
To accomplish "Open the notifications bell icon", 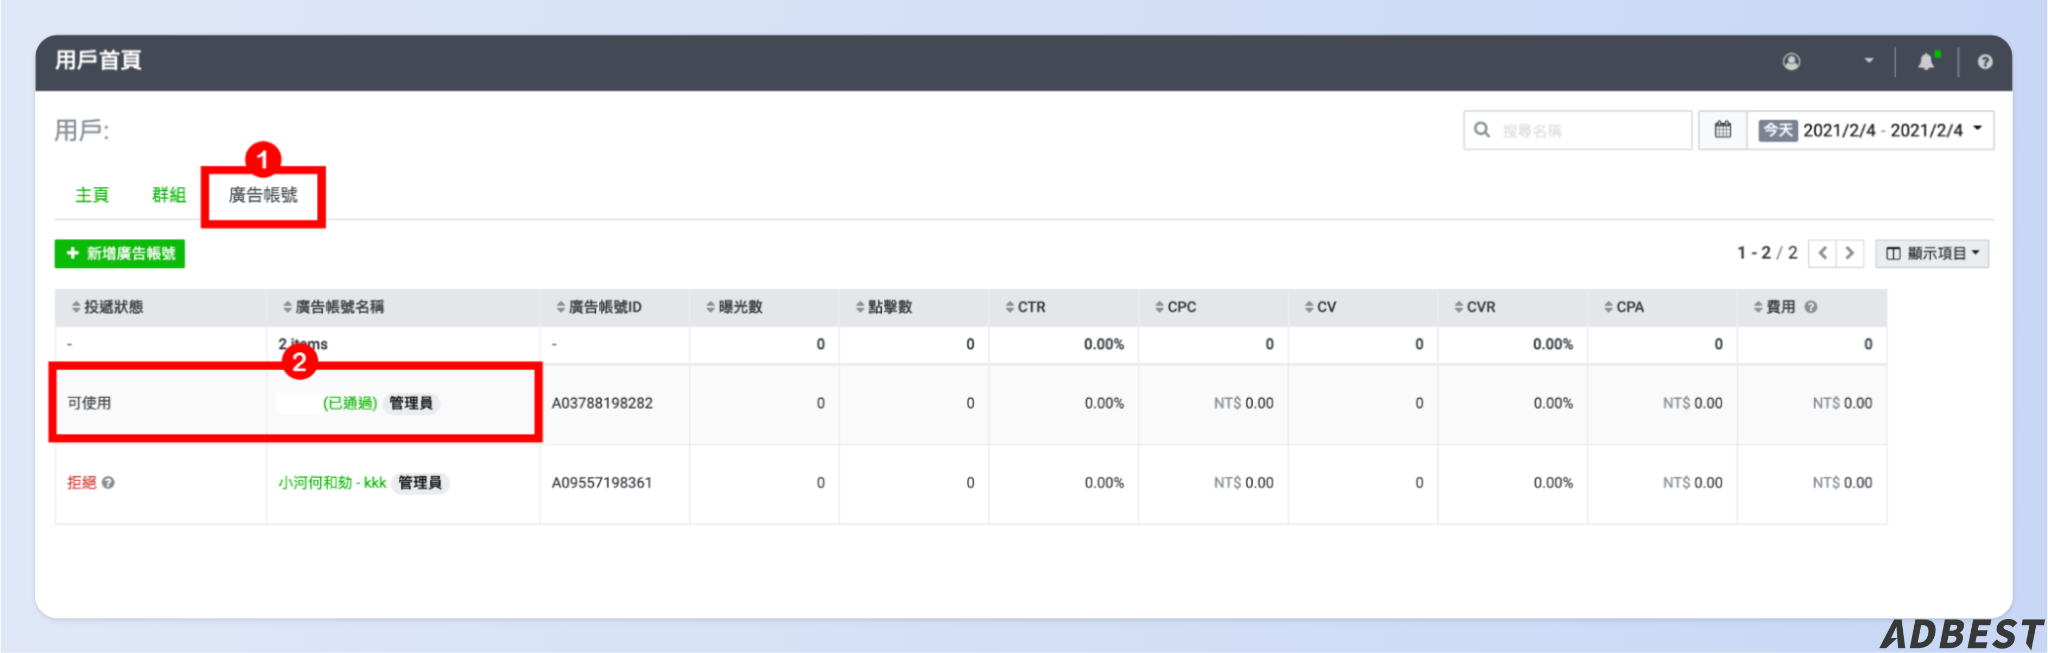I will coord(1926,62).
